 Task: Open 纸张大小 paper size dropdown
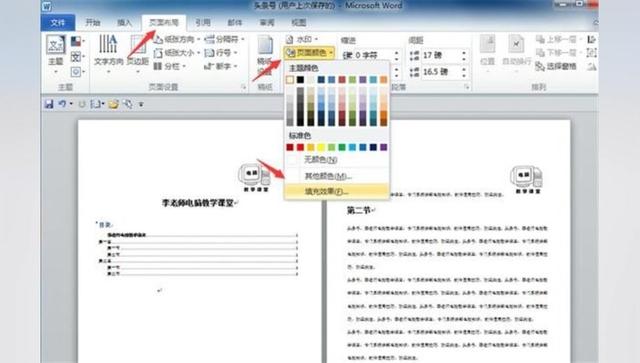click(x=177, y=53)
